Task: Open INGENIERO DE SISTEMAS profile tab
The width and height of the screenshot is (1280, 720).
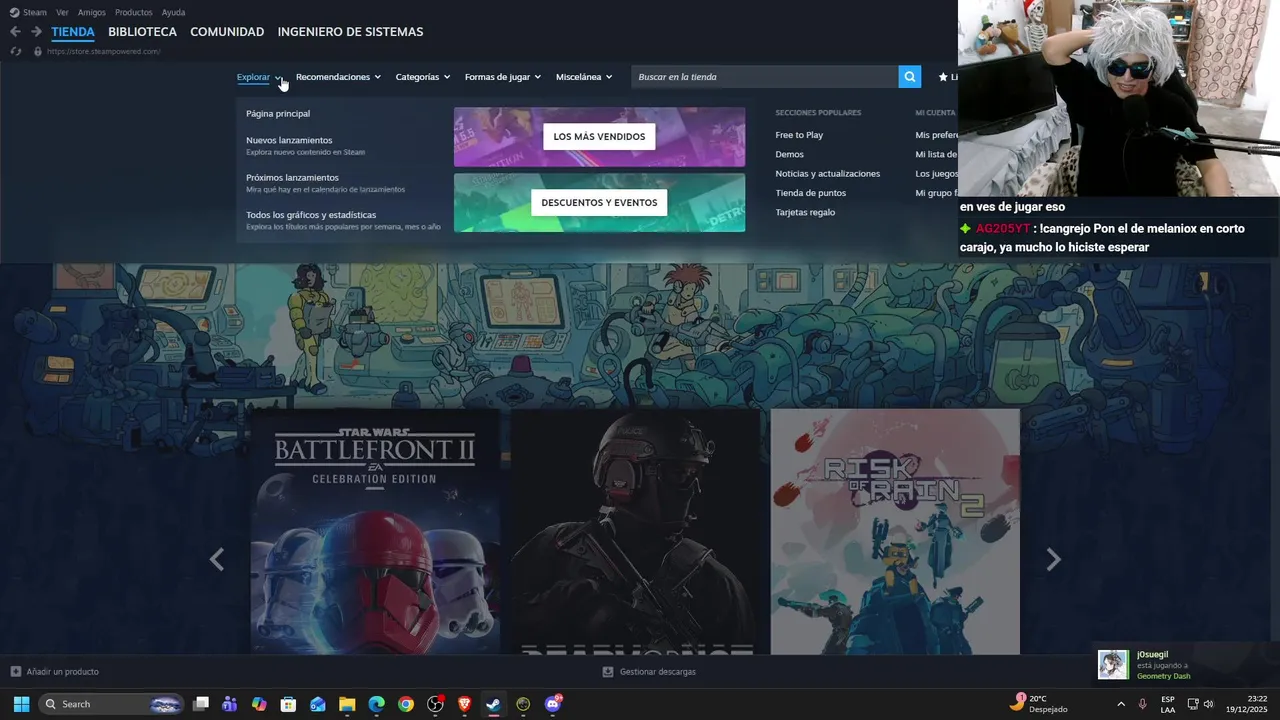Action: (x=350, y=32)
